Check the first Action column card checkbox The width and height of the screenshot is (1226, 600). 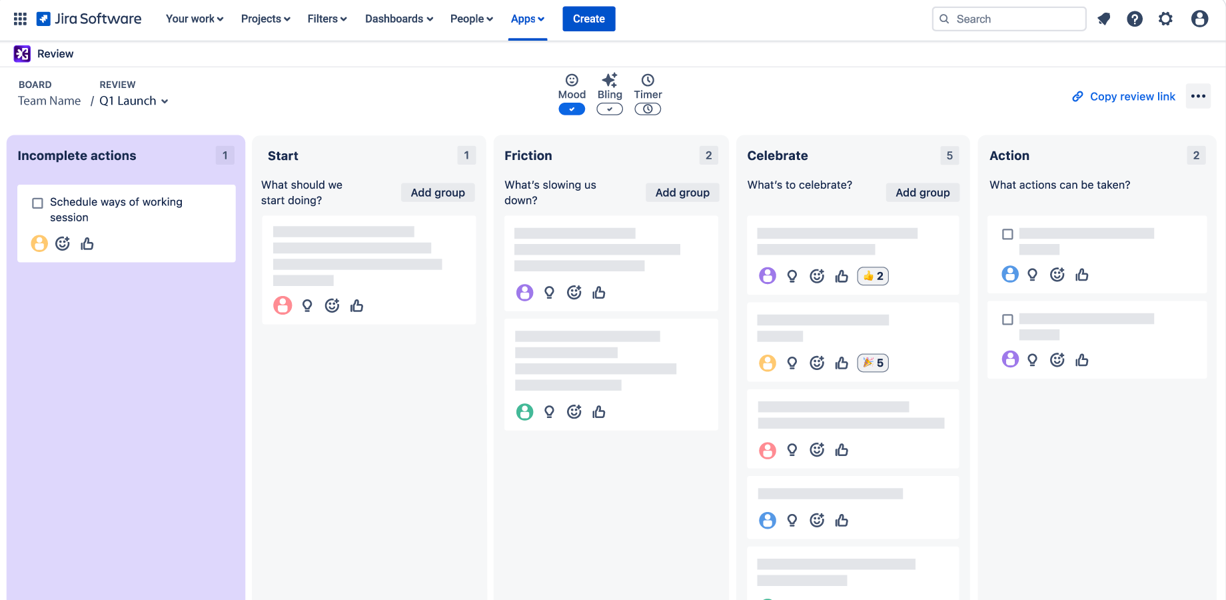tap(1008, 234)
